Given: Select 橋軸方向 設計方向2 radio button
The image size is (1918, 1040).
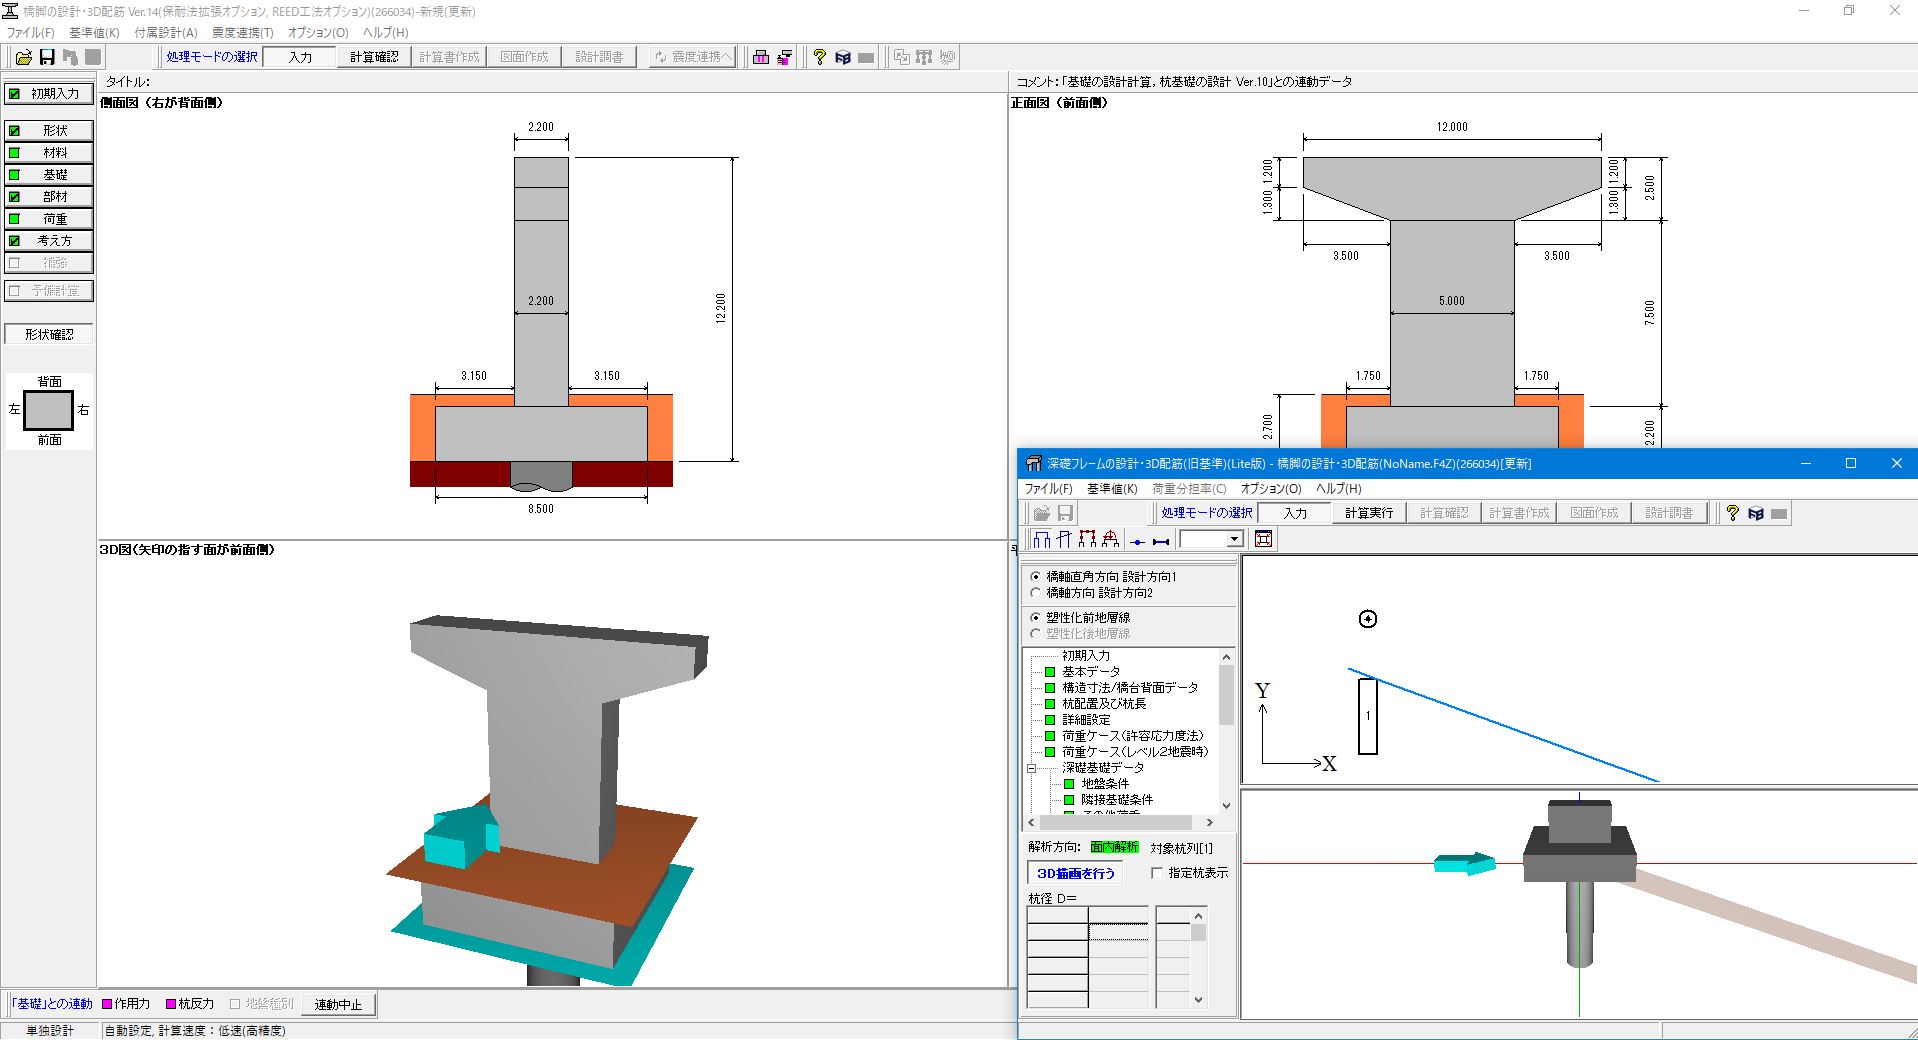Looking at the screenshot, I should [1035, 593].
